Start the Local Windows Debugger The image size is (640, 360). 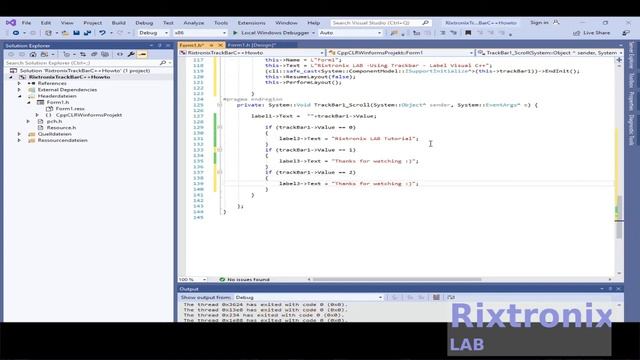coord(271,33)
